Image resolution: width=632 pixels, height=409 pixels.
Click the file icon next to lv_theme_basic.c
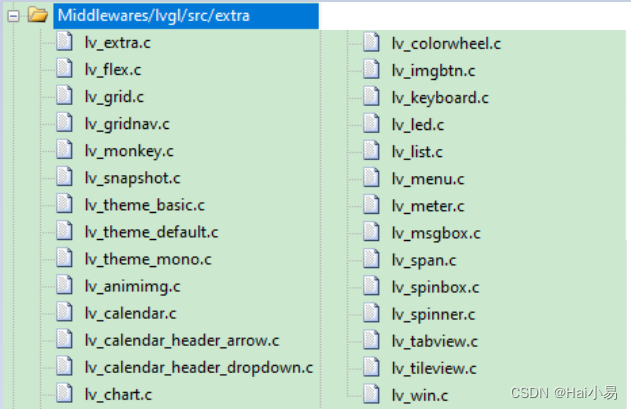tap(64, 204)
